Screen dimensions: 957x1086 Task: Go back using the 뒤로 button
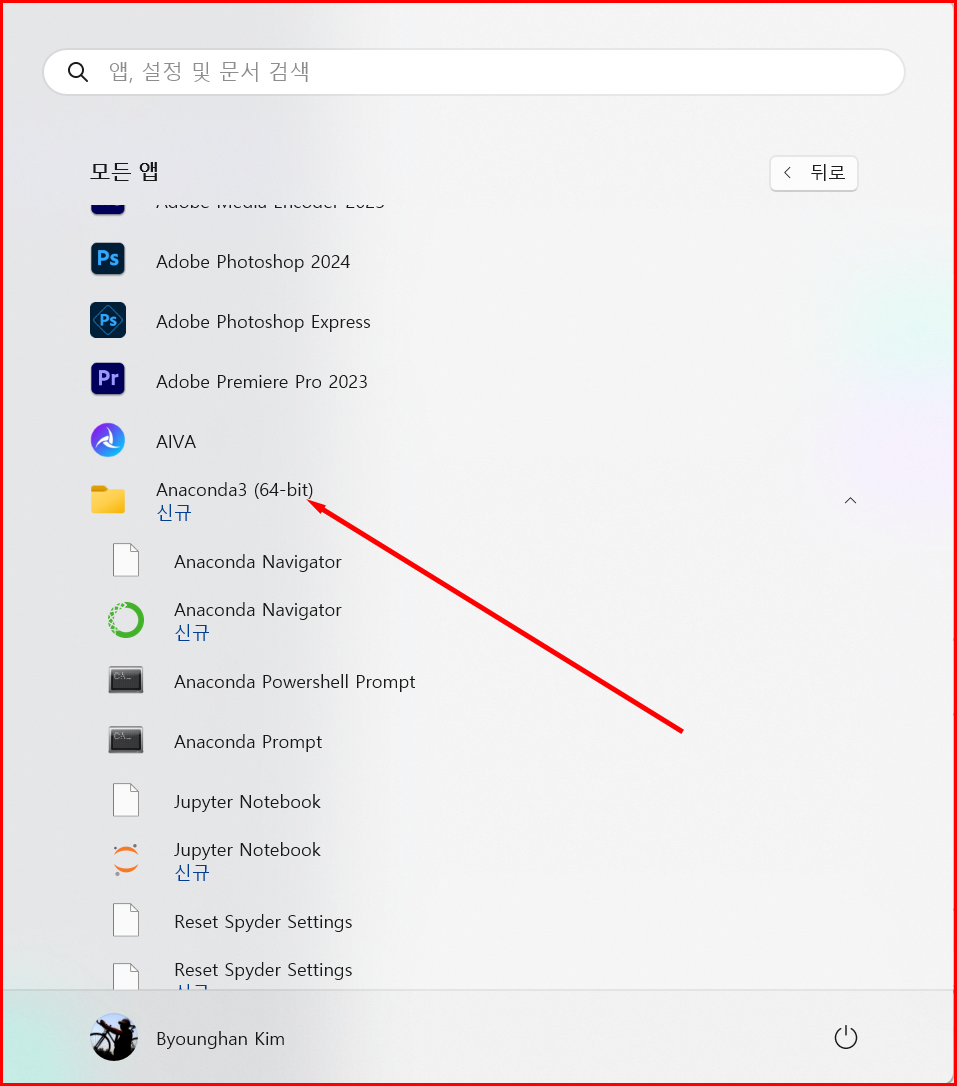pyautogui.click(x=814, y=172)
